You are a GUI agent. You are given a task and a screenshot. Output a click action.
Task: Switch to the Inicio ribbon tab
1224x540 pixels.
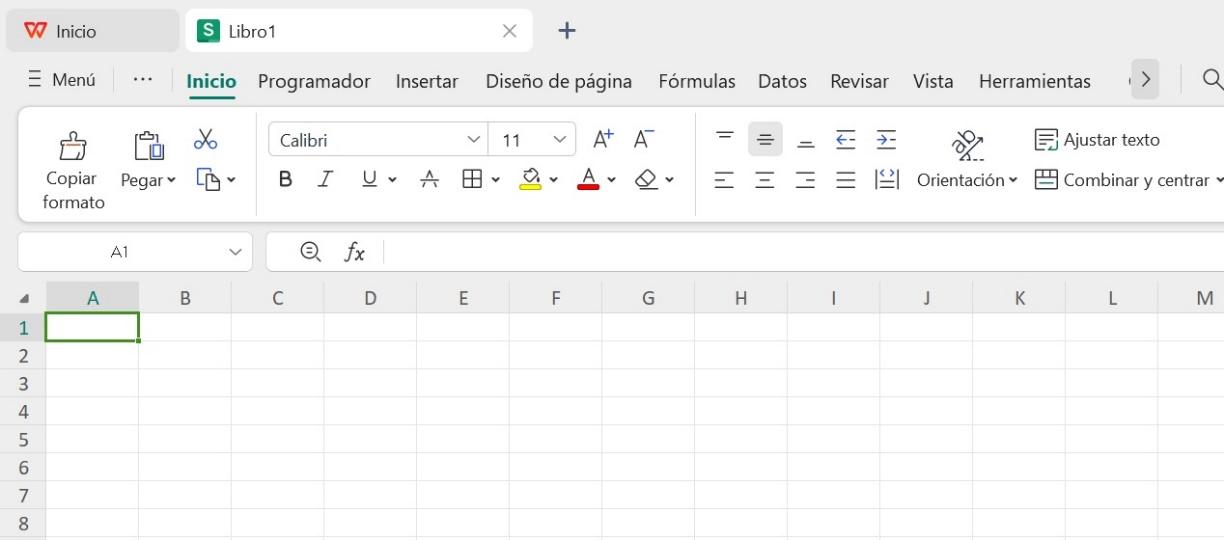[211, 81]
